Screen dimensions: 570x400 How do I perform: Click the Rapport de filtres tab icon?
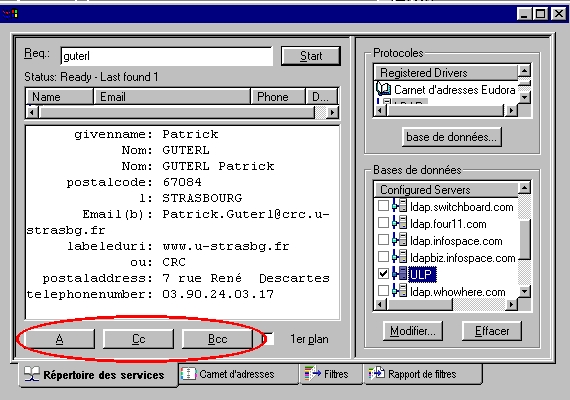pos(377,373)
